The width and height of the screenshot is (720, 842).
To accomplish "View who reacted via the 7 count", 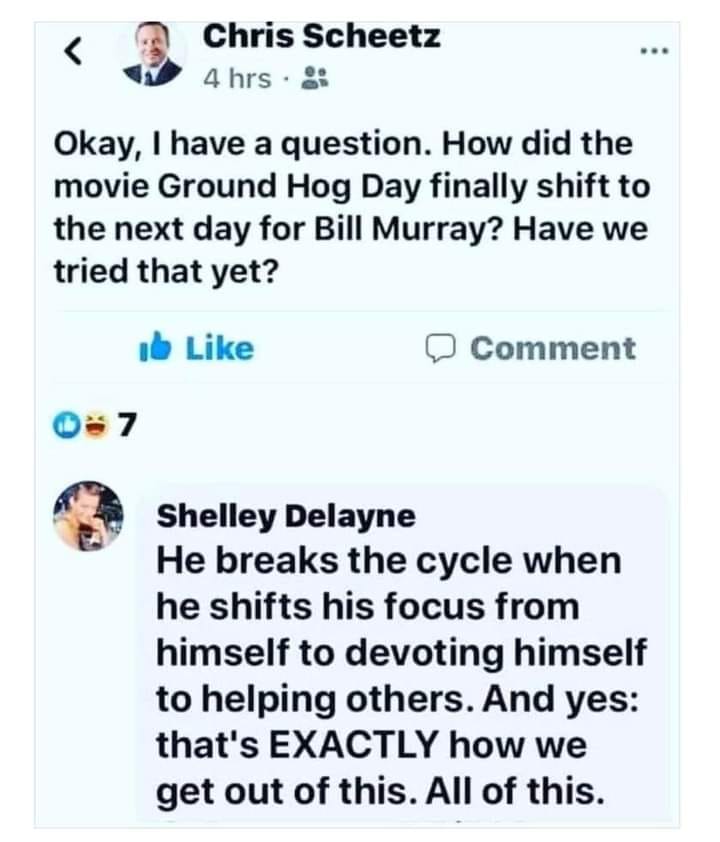I will tap(126, 426).
